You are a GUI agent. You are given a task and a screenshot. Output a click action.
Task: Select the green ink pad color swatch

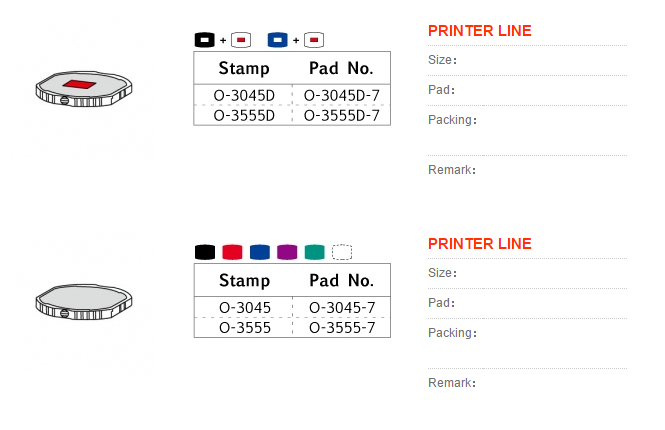pos(315,252)
